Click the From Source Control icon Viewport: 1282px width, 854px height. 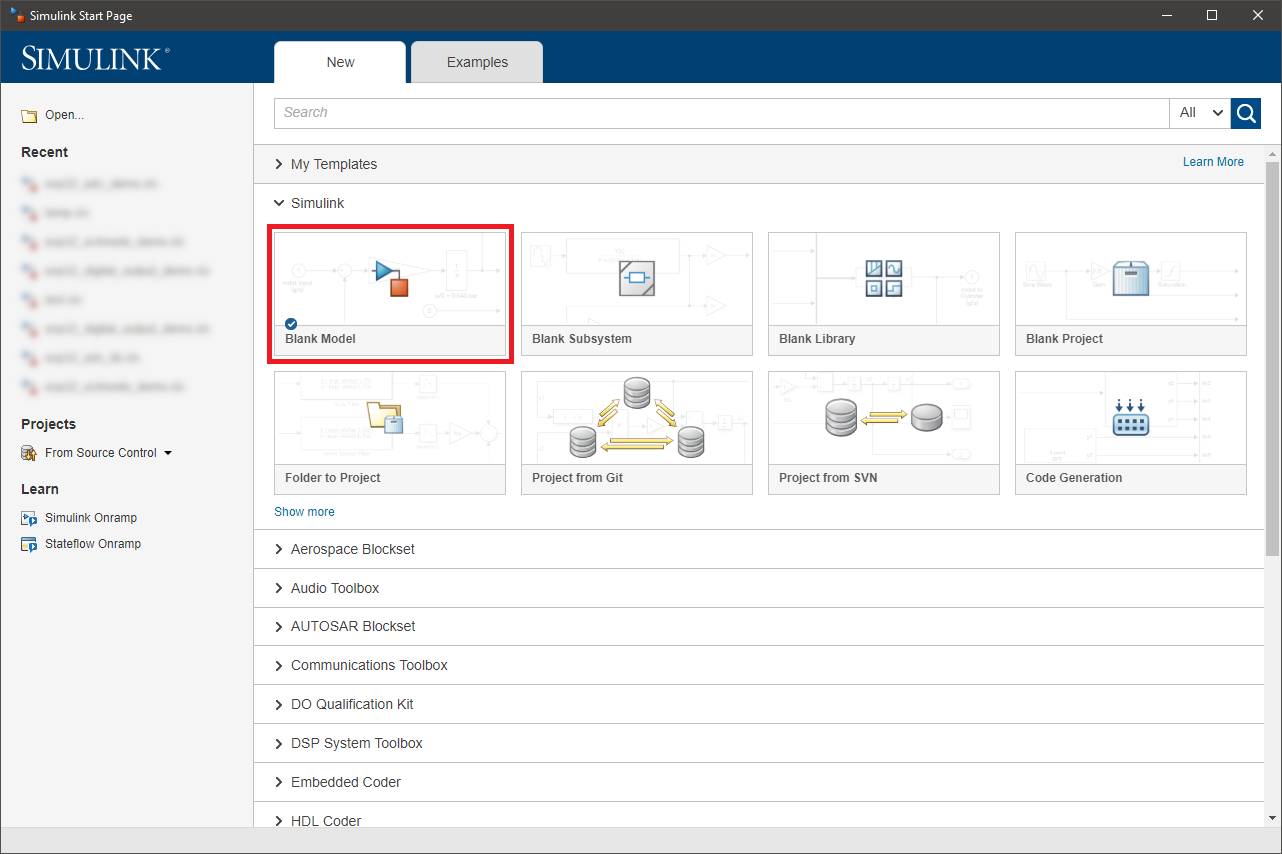(x=29, y=453)
